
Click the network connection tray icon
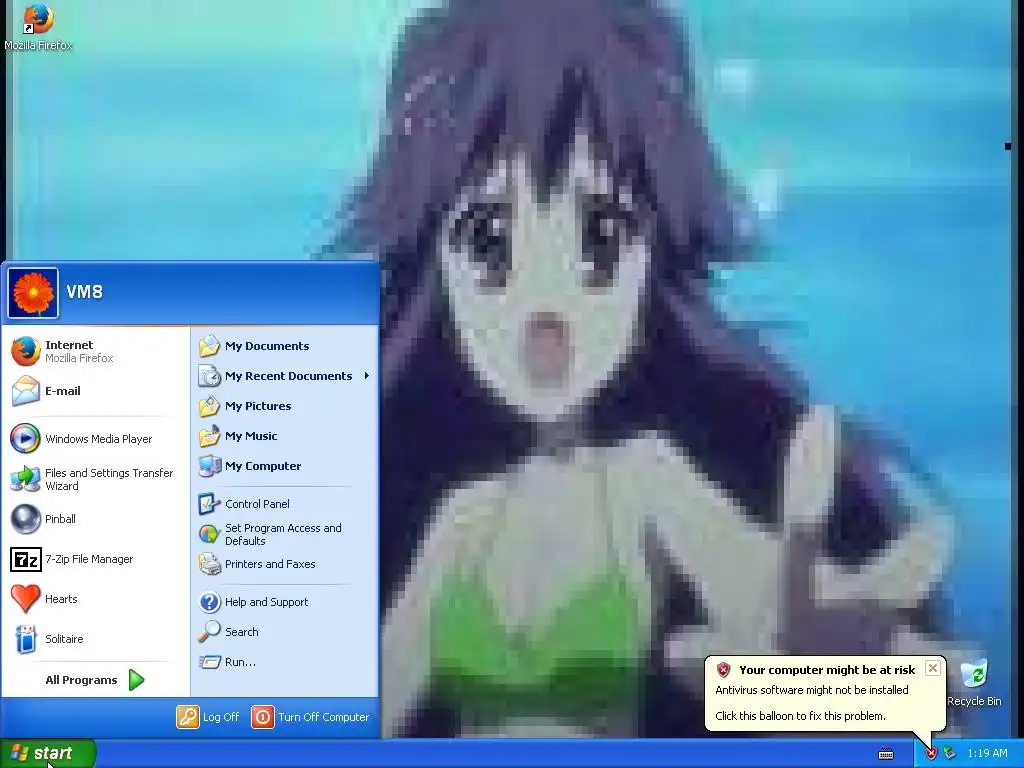(x=949, y=754)
